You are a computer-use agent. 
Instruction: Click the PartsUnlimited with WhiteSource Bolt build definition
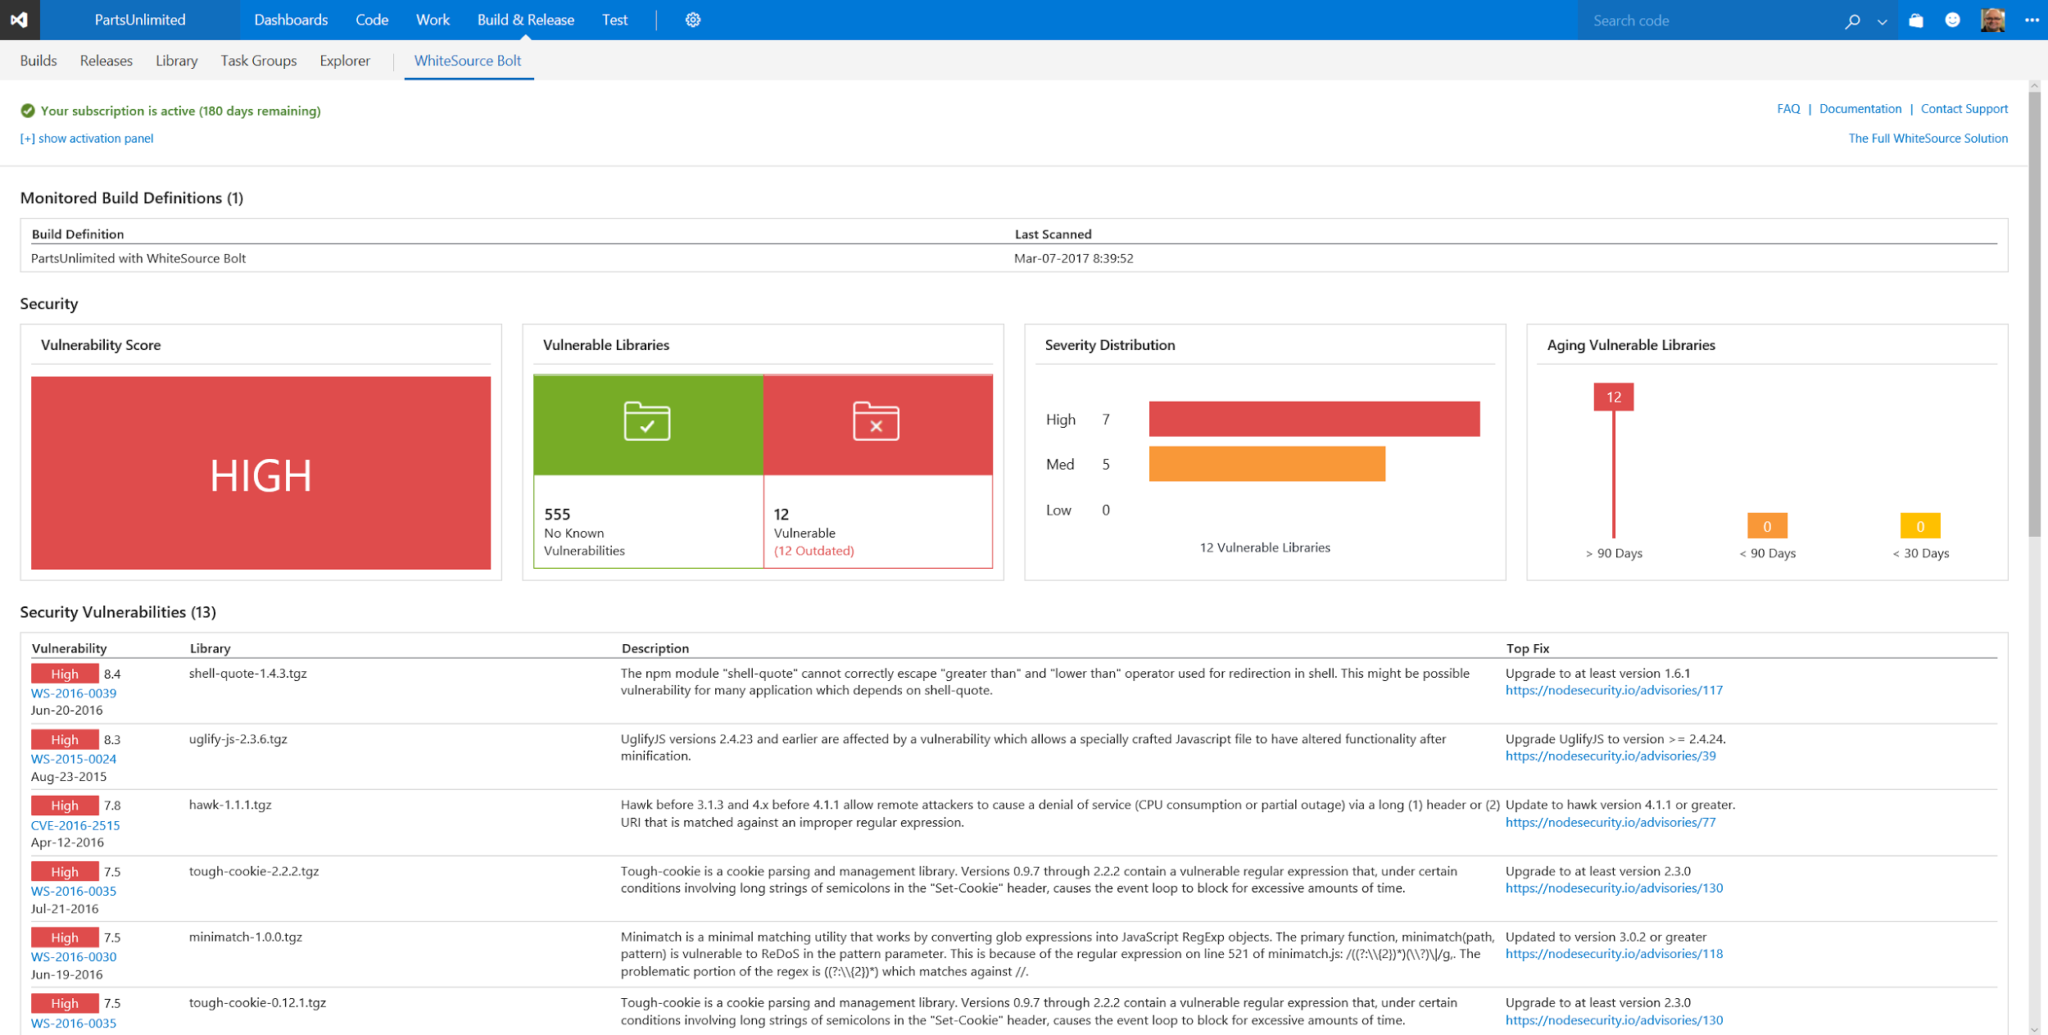tap(138, 258)
